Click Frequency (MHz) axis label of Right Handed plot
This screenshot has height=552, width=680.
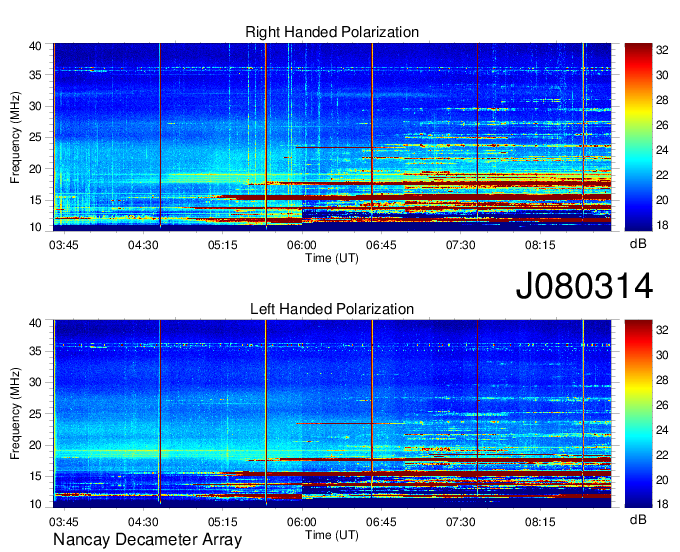[x=15, y=137]
